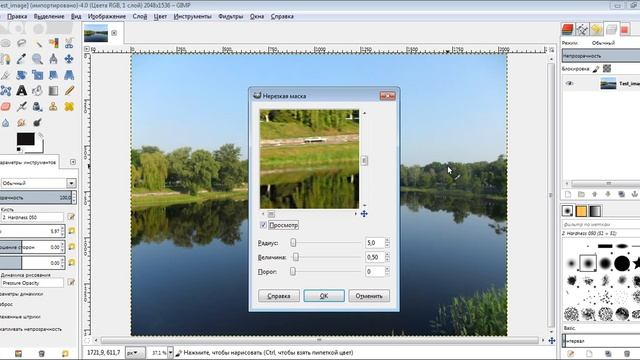Click the duplicate layer icon in Layers panel
Viewport: 640px width, 360px height.
coord(621,194)
